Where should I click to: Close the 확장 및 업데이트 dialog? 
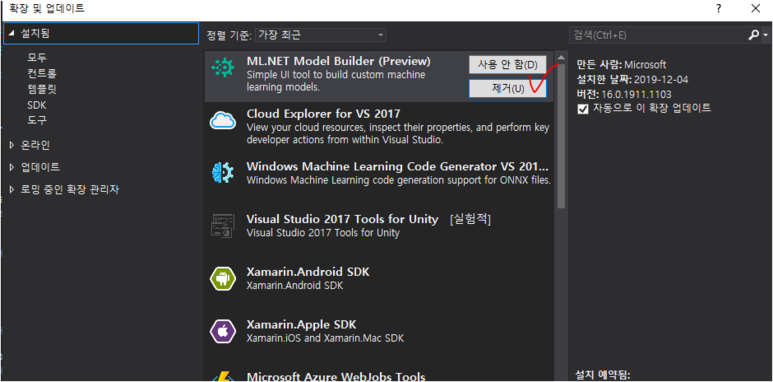[x=756, y=8]
